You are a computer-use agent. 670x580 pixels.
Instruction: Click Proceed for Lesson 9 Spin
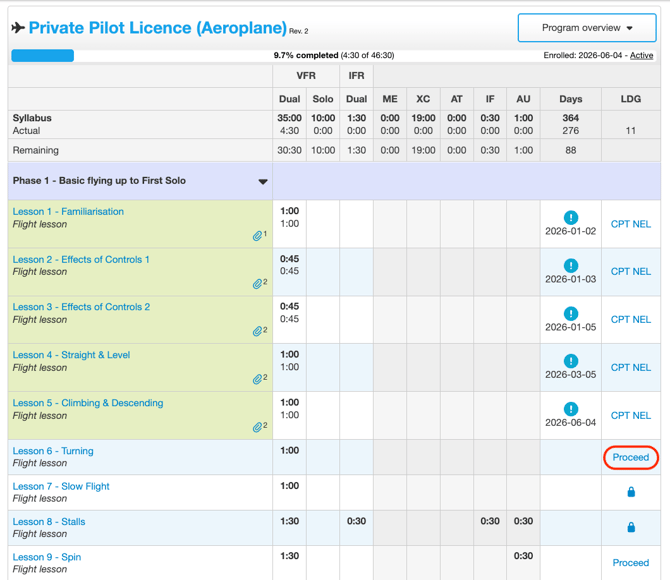(x=631, y=562)
